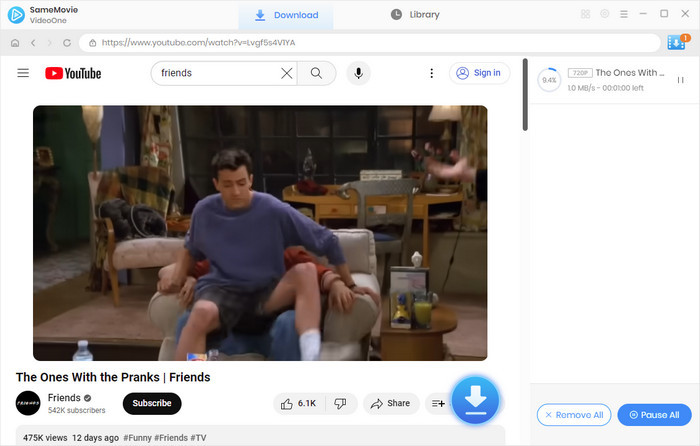Click the 1.0 MB/s download speed text
700x446 pixels.
581,88
